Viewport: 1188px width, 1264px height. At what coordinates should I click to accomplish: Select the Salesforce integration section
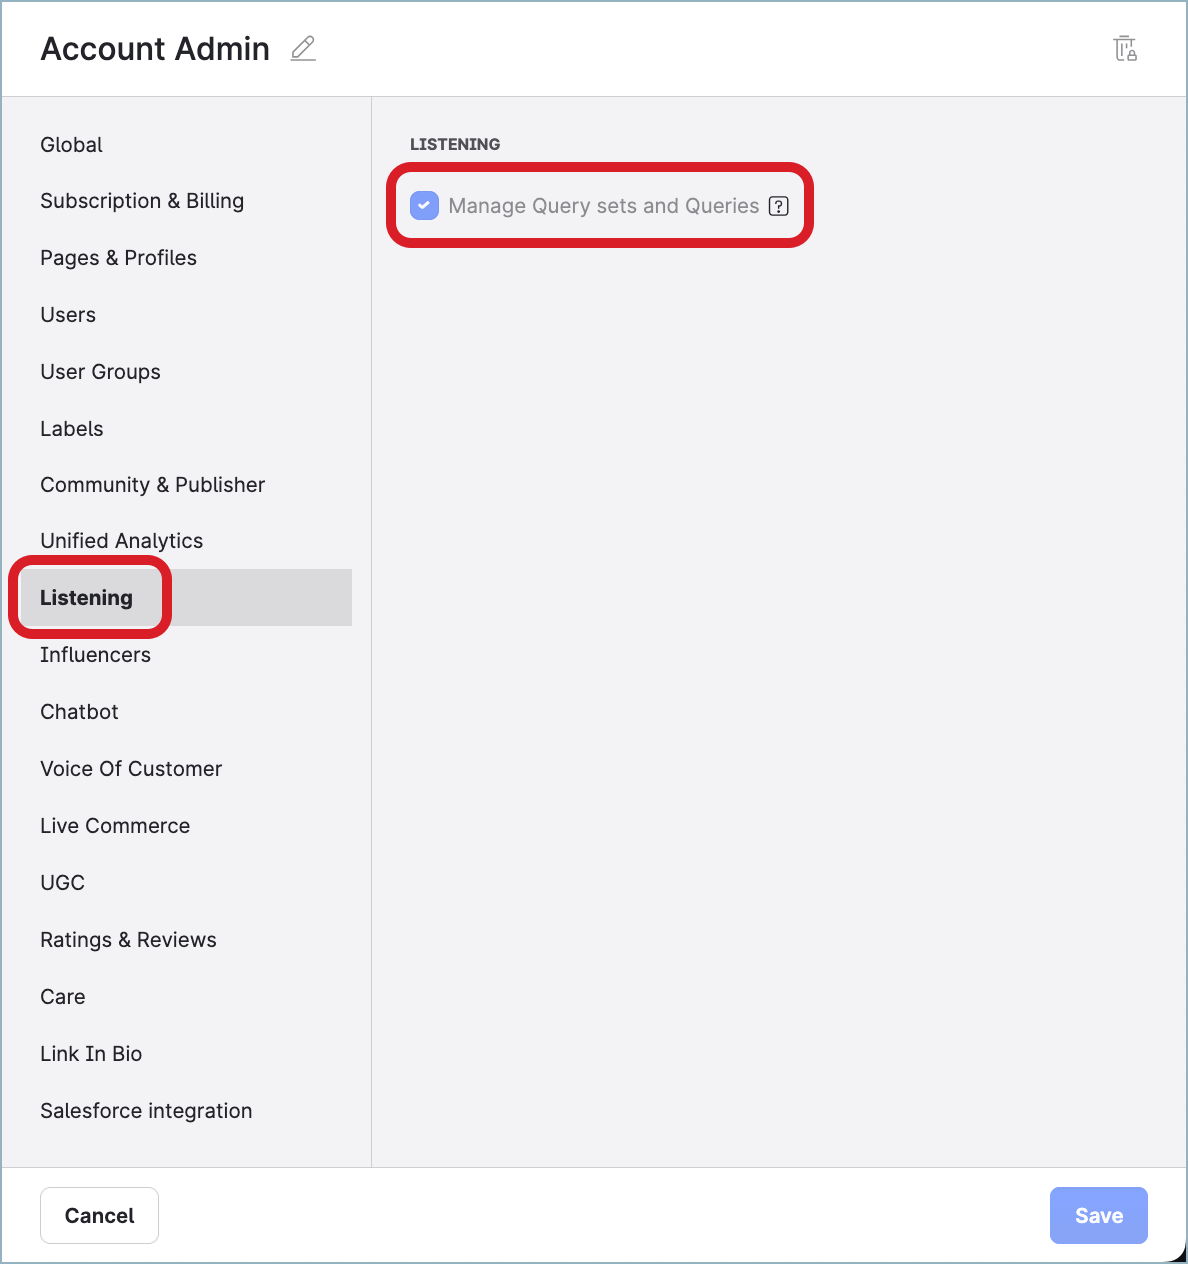(146, 1110)
